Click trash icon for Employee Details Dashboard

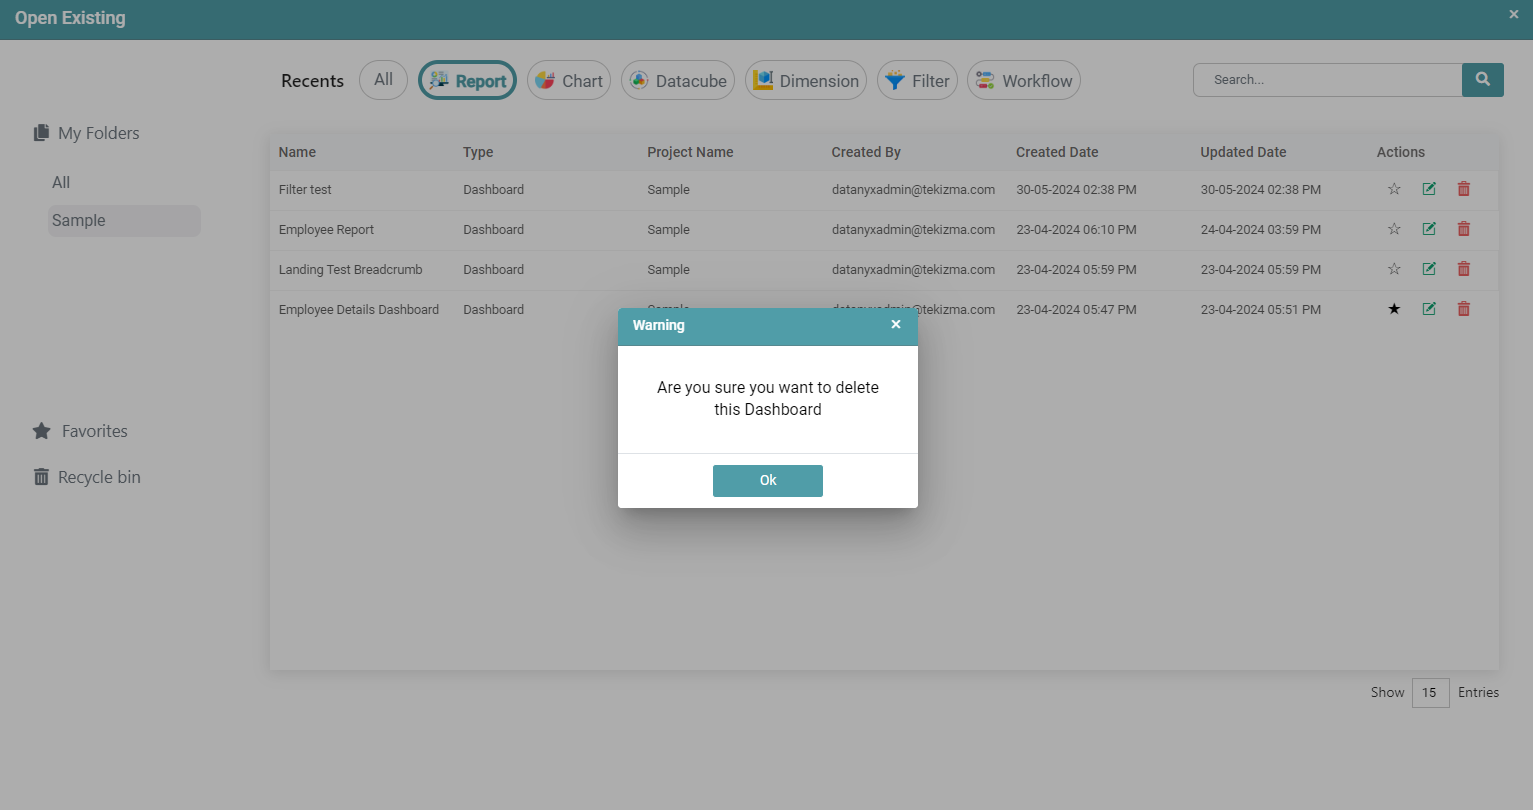[1463, 309]
